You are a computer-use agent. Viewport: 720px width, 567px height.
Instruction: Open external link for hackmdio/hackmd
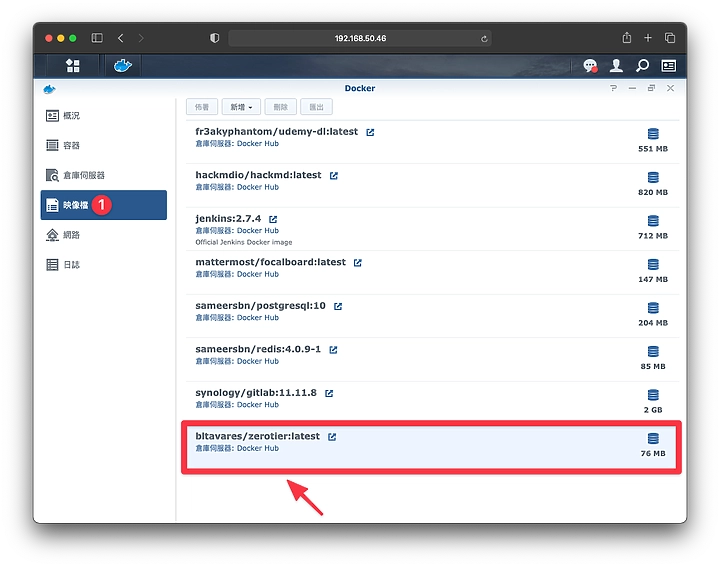[334, 176]
